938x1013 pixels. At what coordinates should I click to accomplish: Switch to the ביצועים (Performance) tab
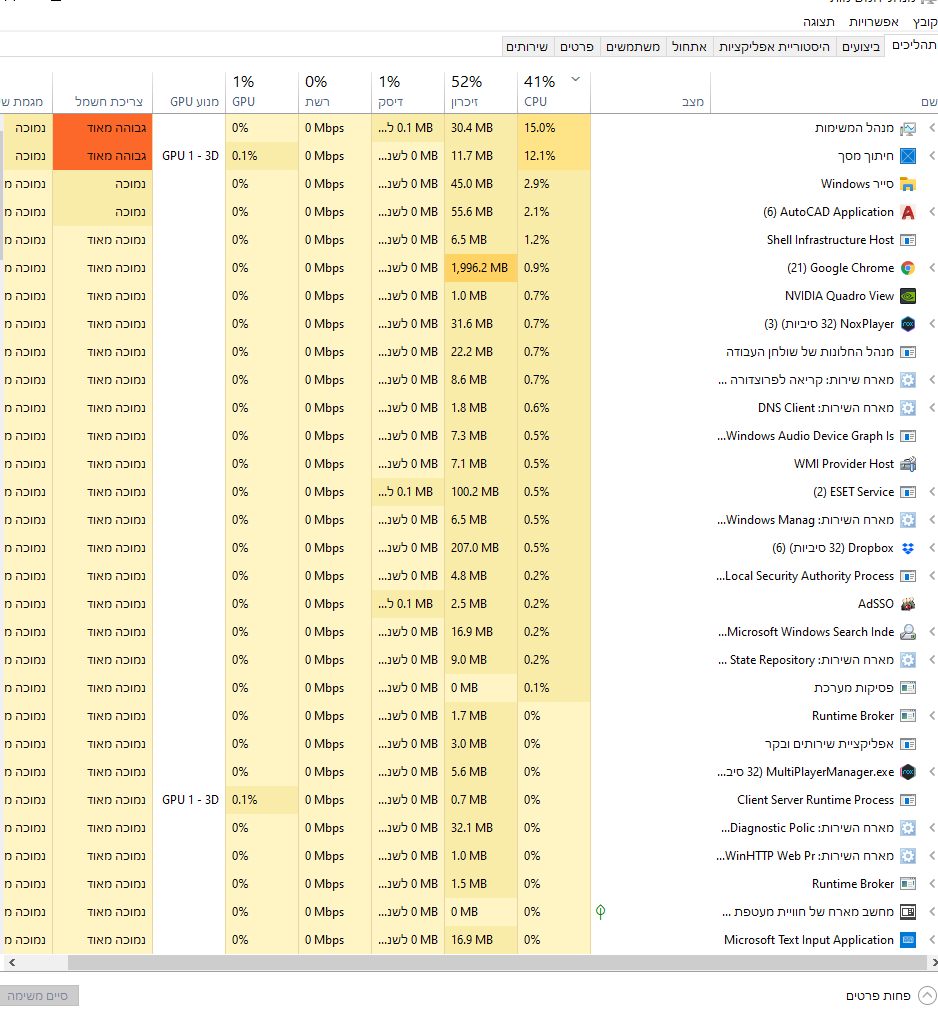pos(861,47)
